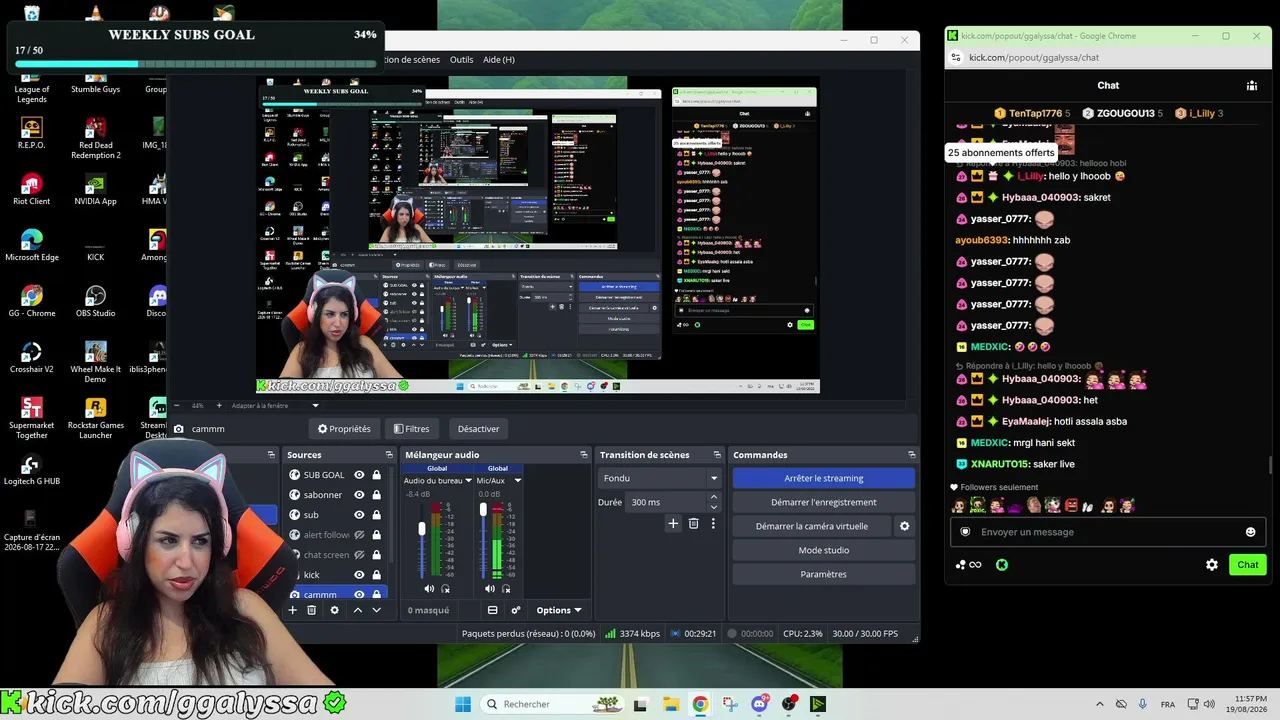Open chat users list icon in Kick

(1252, 85)
